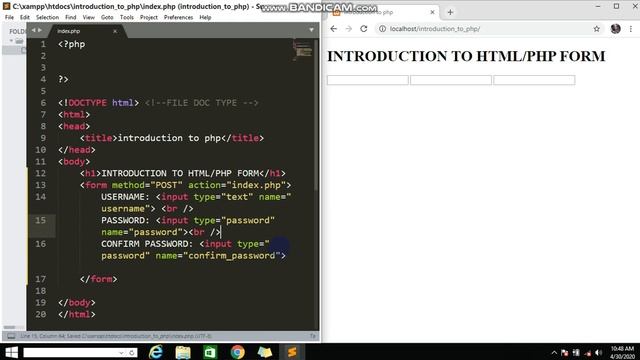Maximize the Chrome window

click(616, 6)
